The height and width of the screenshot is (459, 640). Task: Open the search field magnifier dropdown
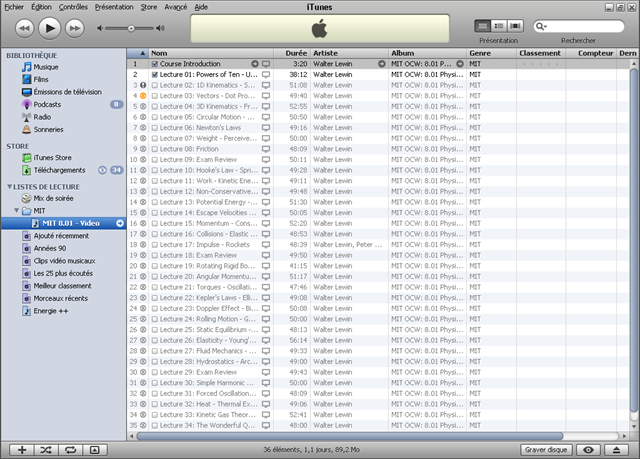(541, 25)
